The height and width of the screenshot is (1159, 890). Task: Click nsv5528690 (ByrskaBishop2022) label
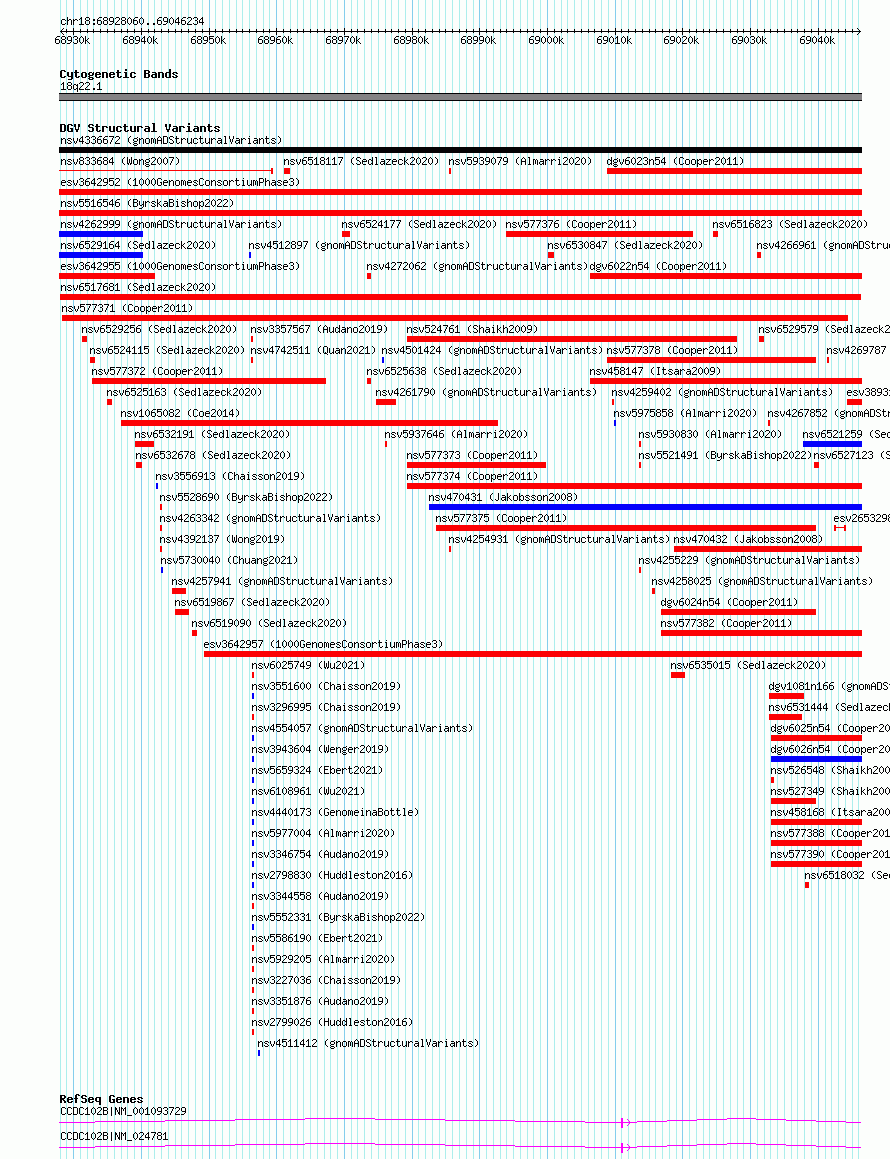[247, 497]
